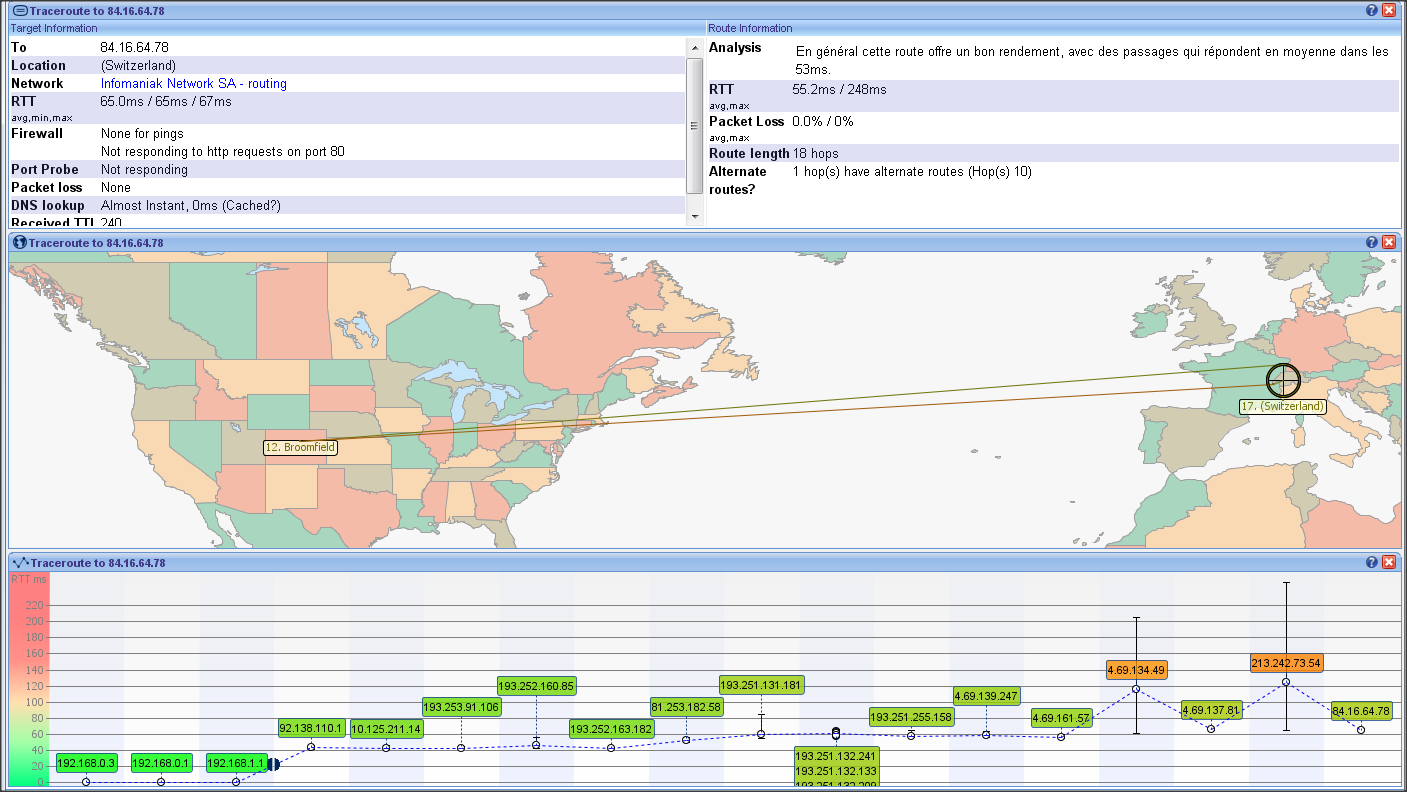Image resolution: width=1407 pixels, height=792 pixels.
Task: Click the target information scrollbar thumb
Action: (x=693, y=125)
